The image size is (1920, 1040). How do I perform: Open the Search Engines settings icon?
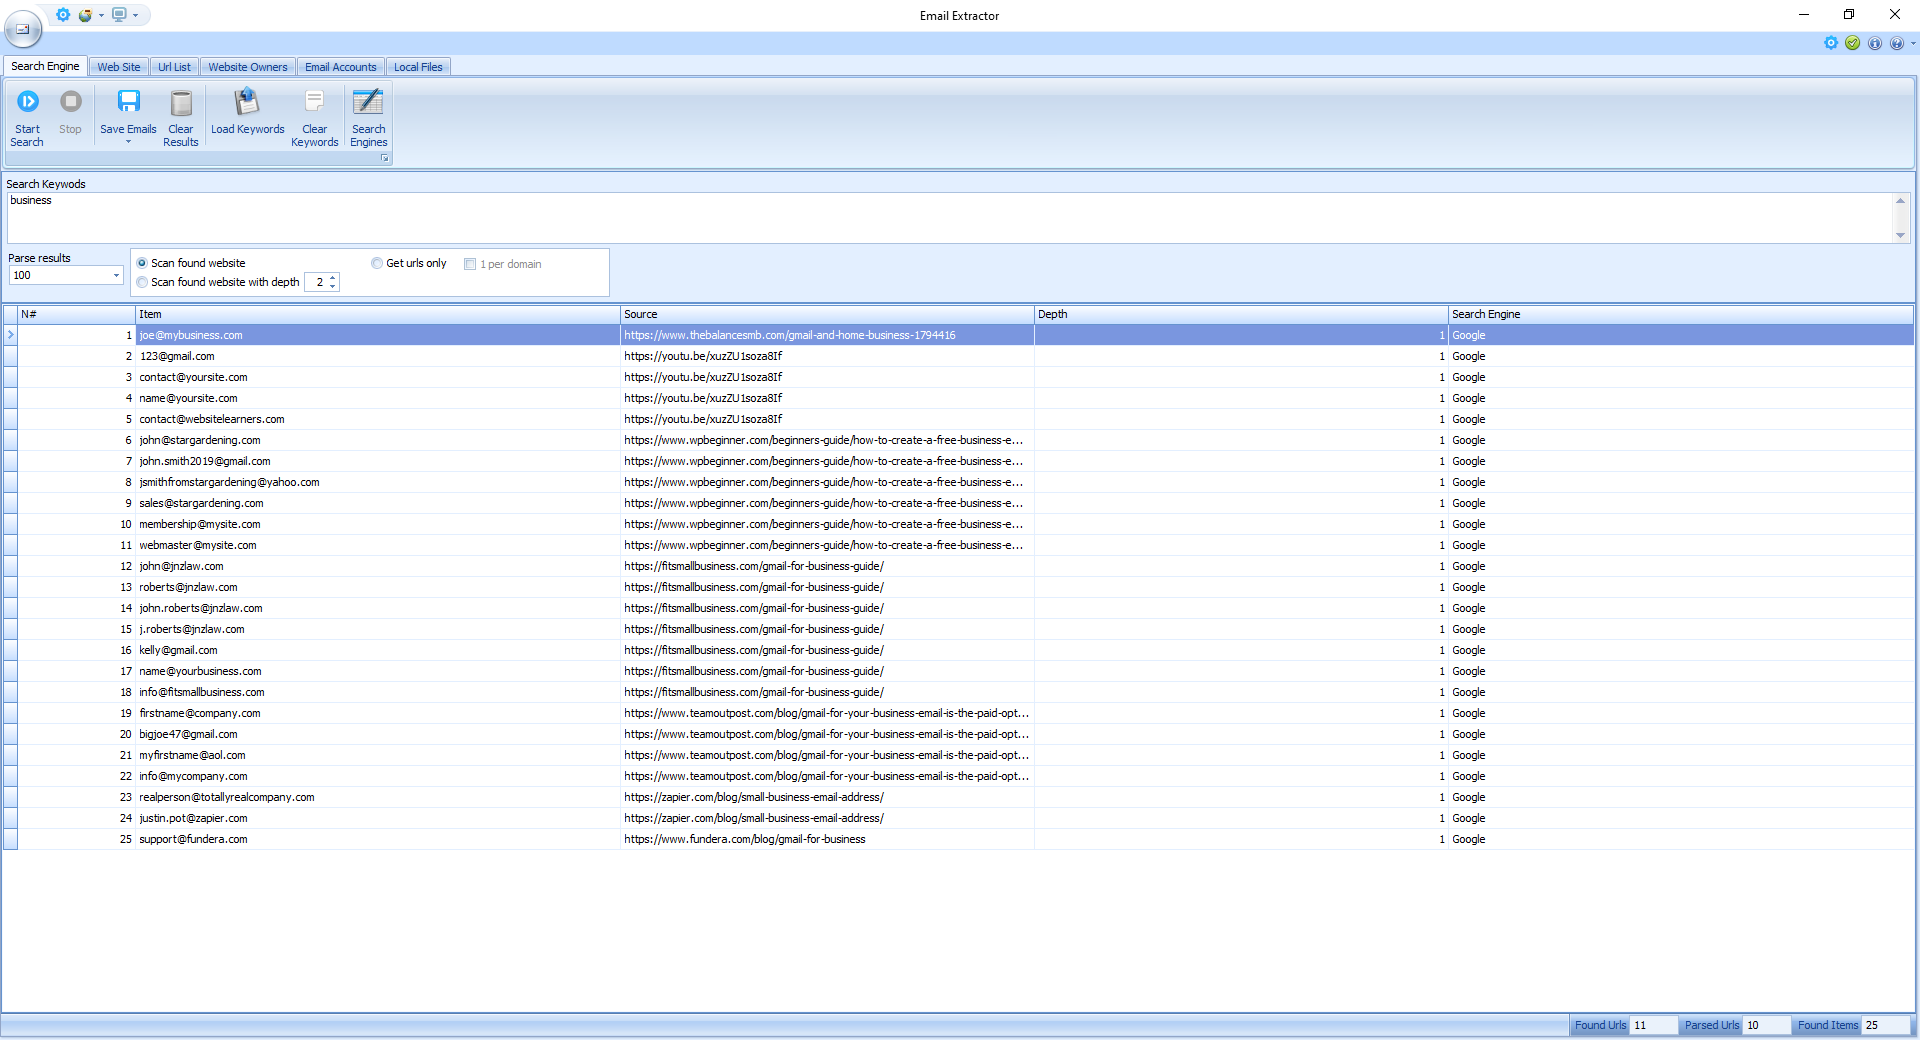tap(368, 102)
